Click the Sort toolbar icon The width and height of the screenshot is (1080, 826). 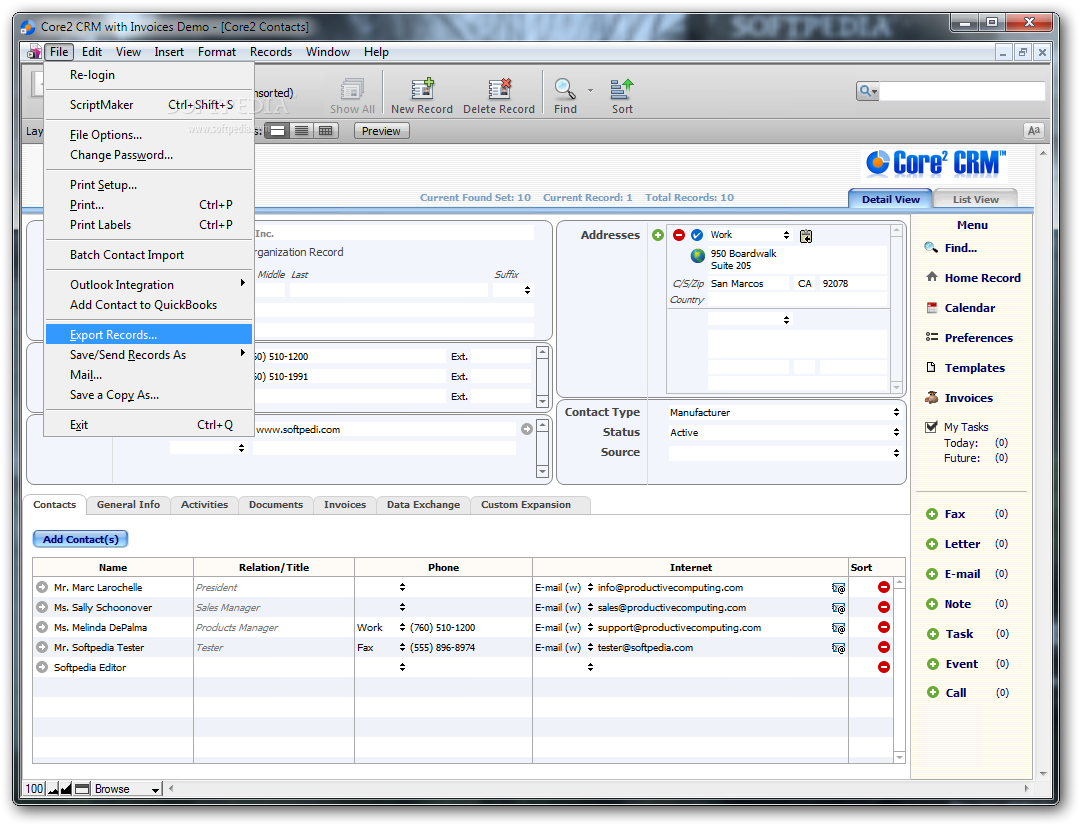point(622,89)
